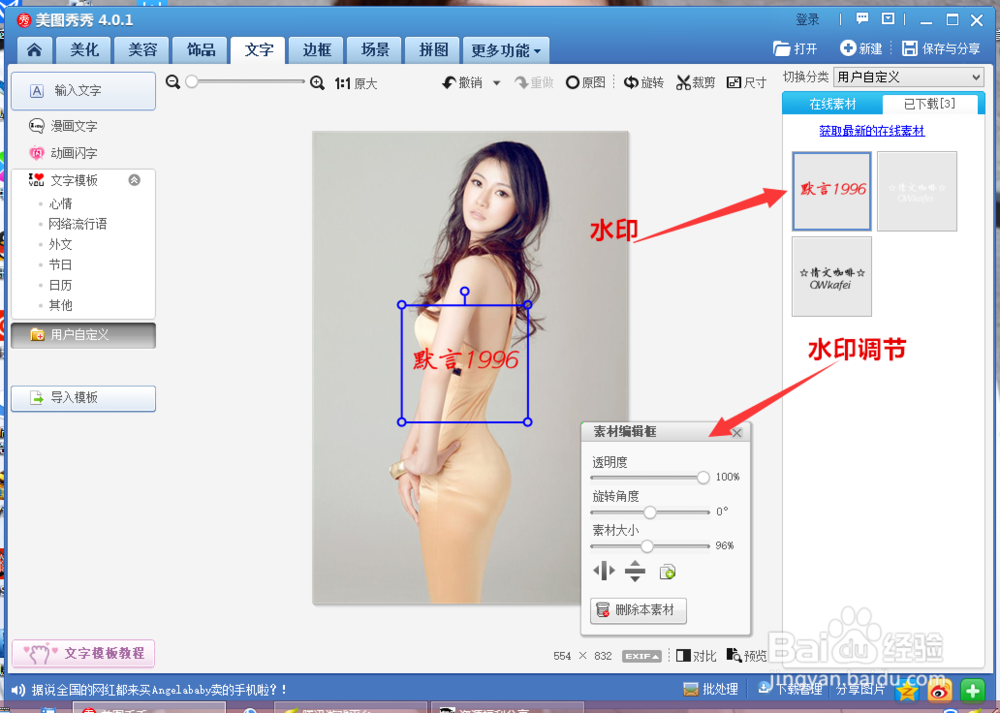Click 获取最新的在线素材 link
The height and width of the screenshot is (713, 1000).
tap(871, 131)
